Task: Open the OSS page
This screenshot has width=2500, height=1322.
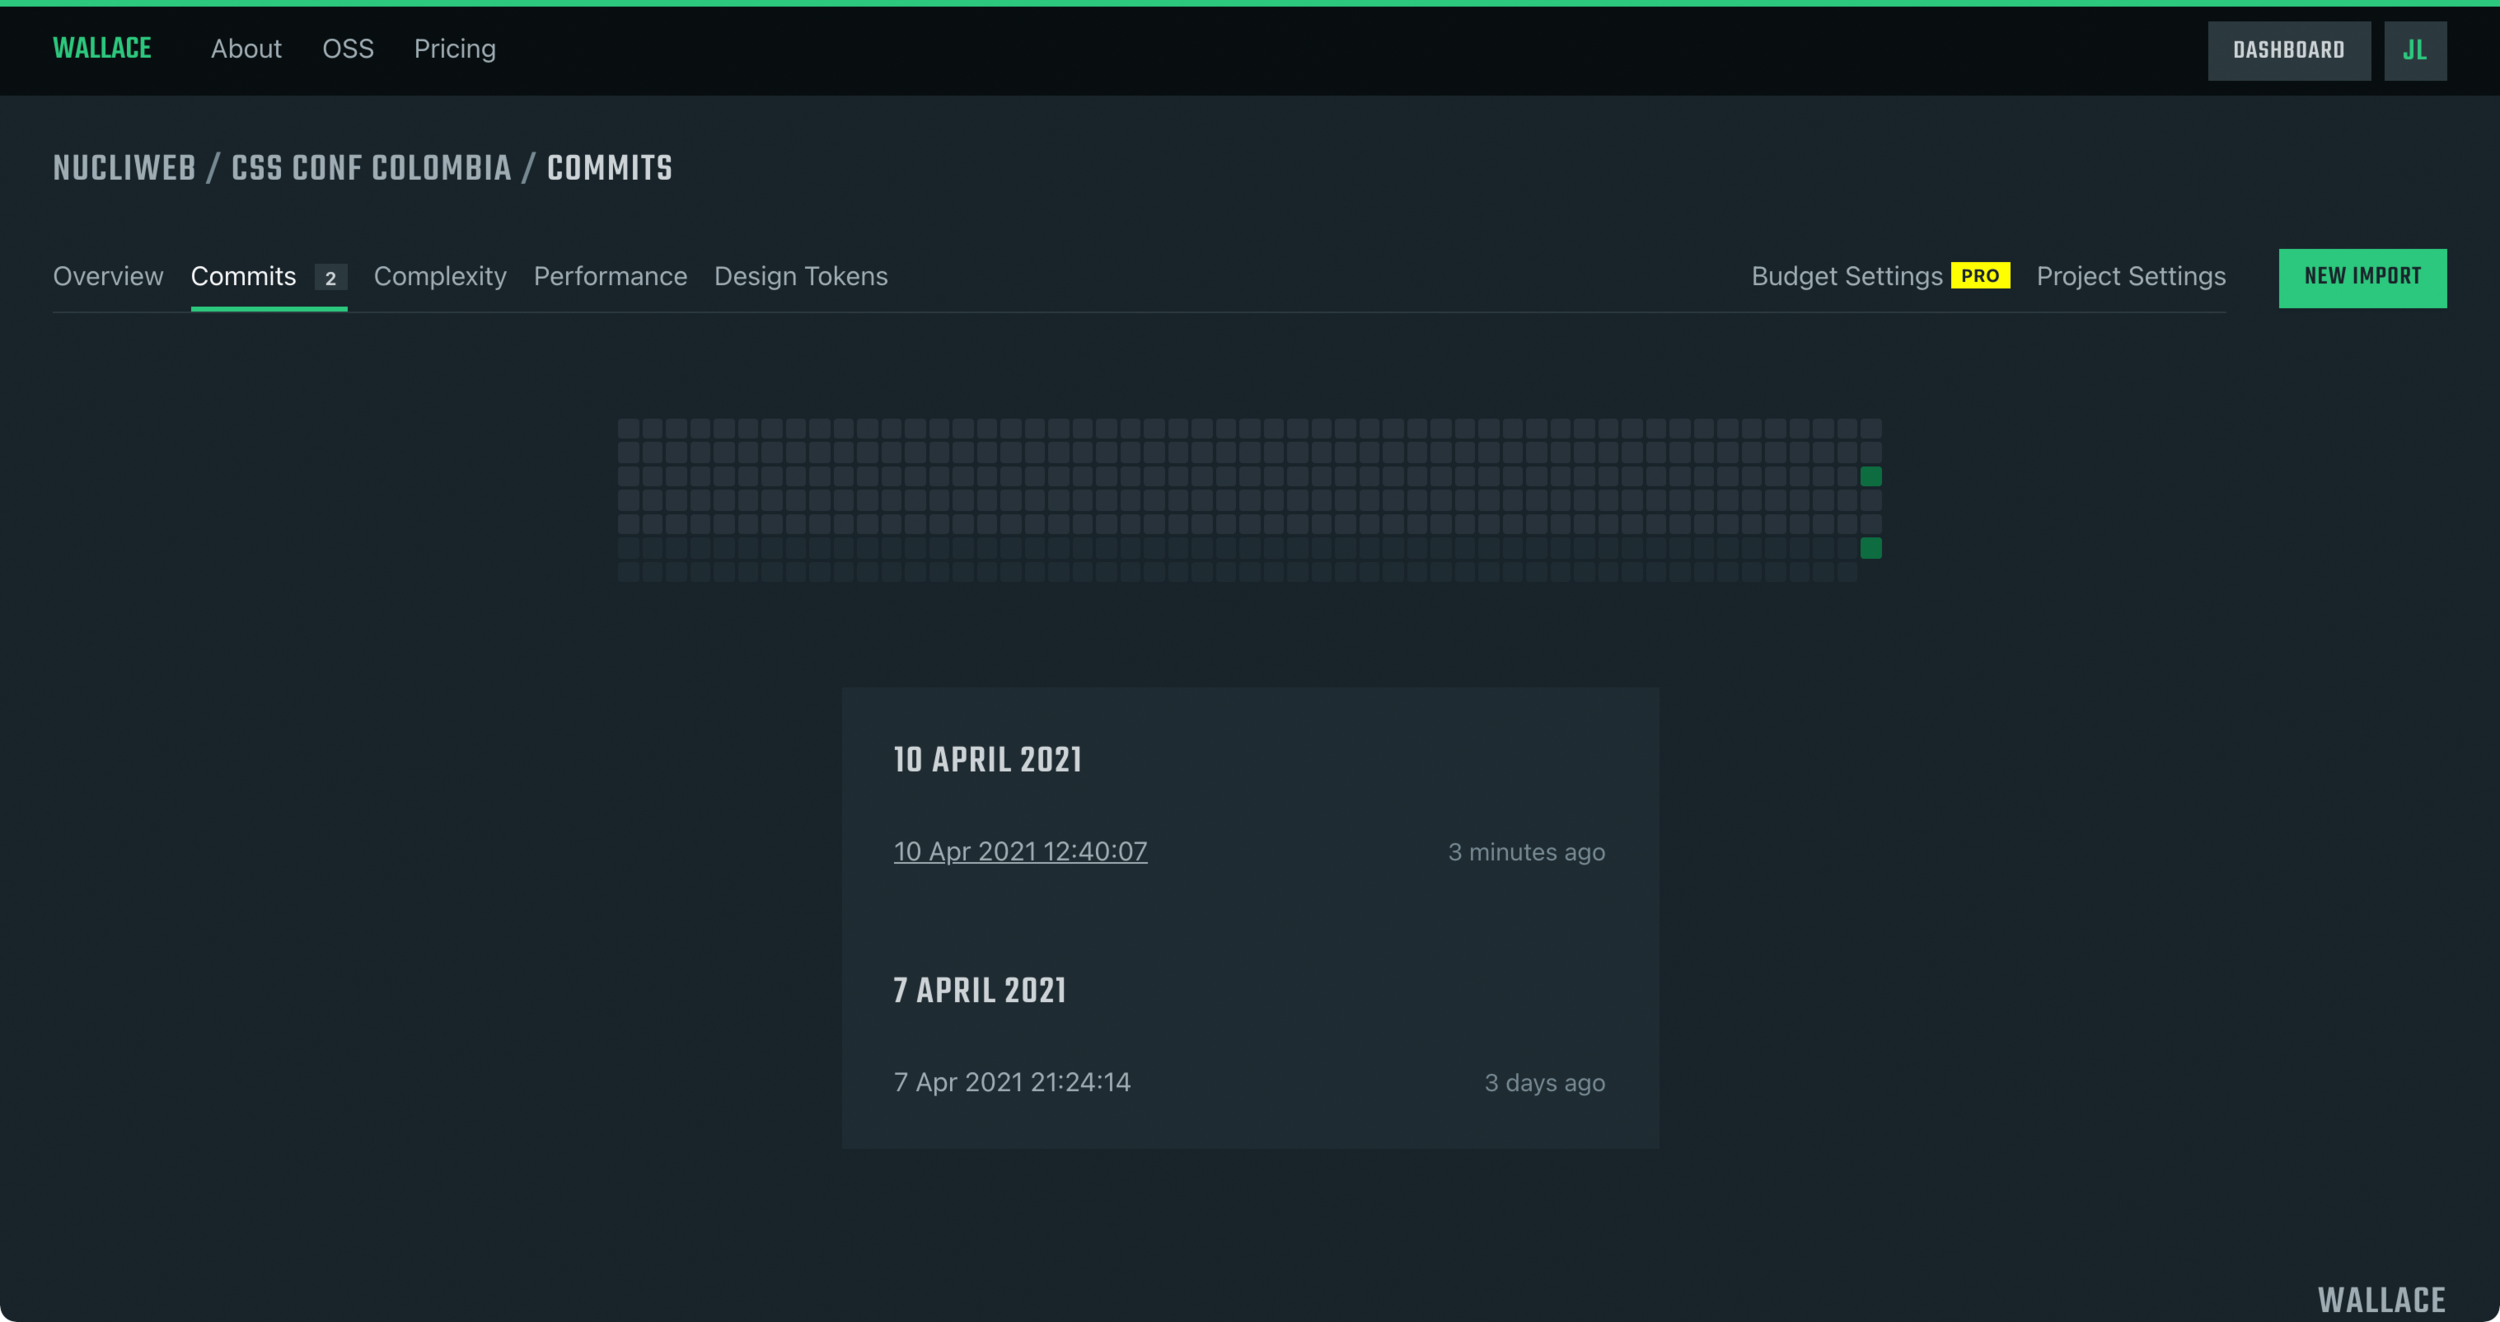Action: (x=348, y=49)
